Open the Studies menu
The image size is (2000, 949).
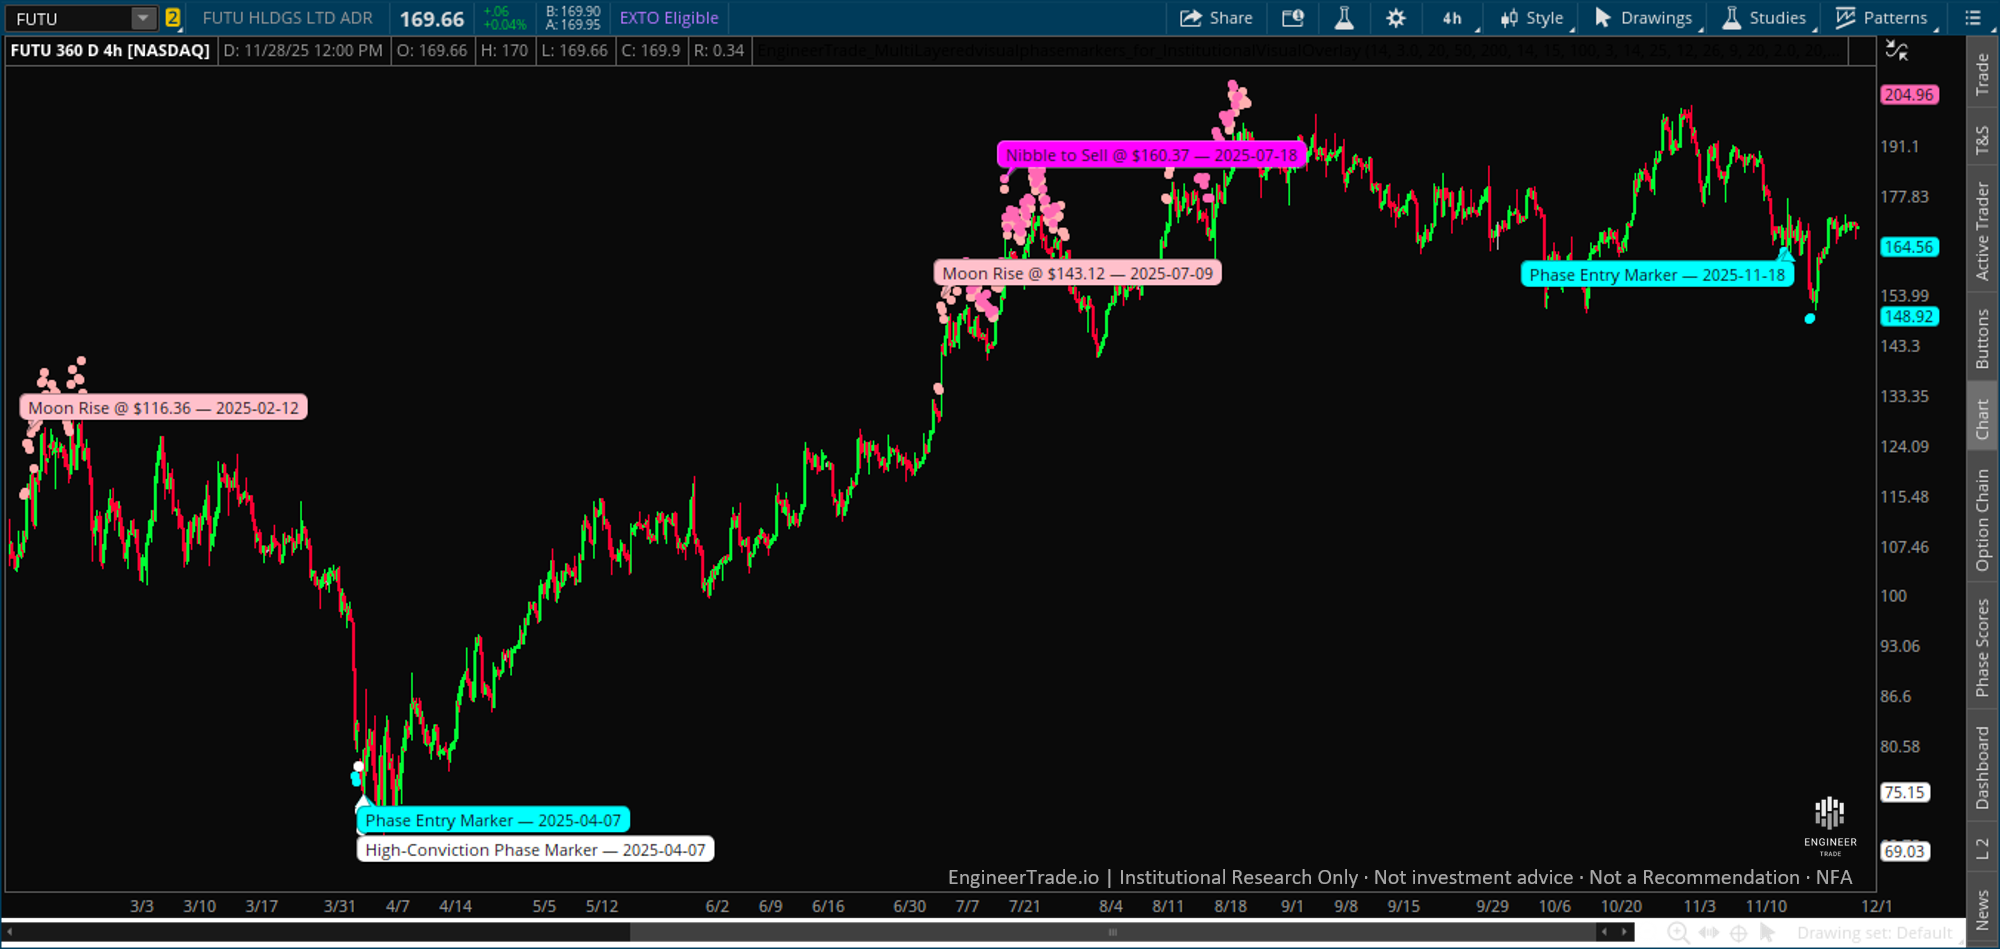pos(1764,18)
